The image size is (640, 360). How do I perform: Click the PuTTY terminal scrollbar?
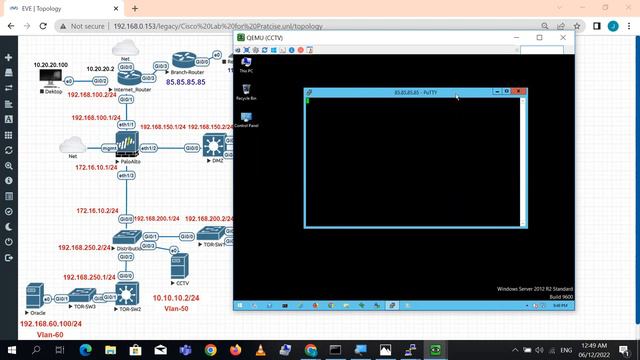(522, 162)
